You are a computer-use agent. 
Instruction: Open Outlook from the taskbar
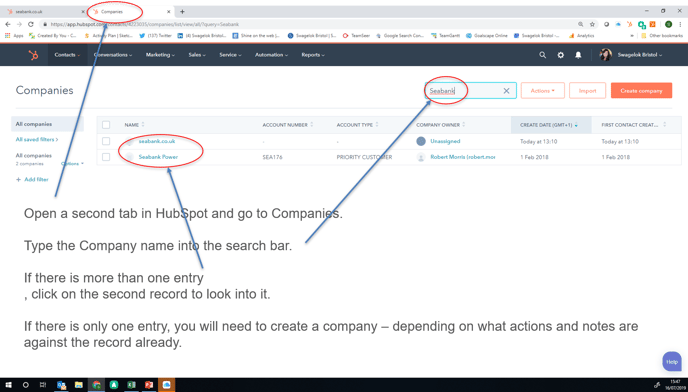tap(61, 385)
